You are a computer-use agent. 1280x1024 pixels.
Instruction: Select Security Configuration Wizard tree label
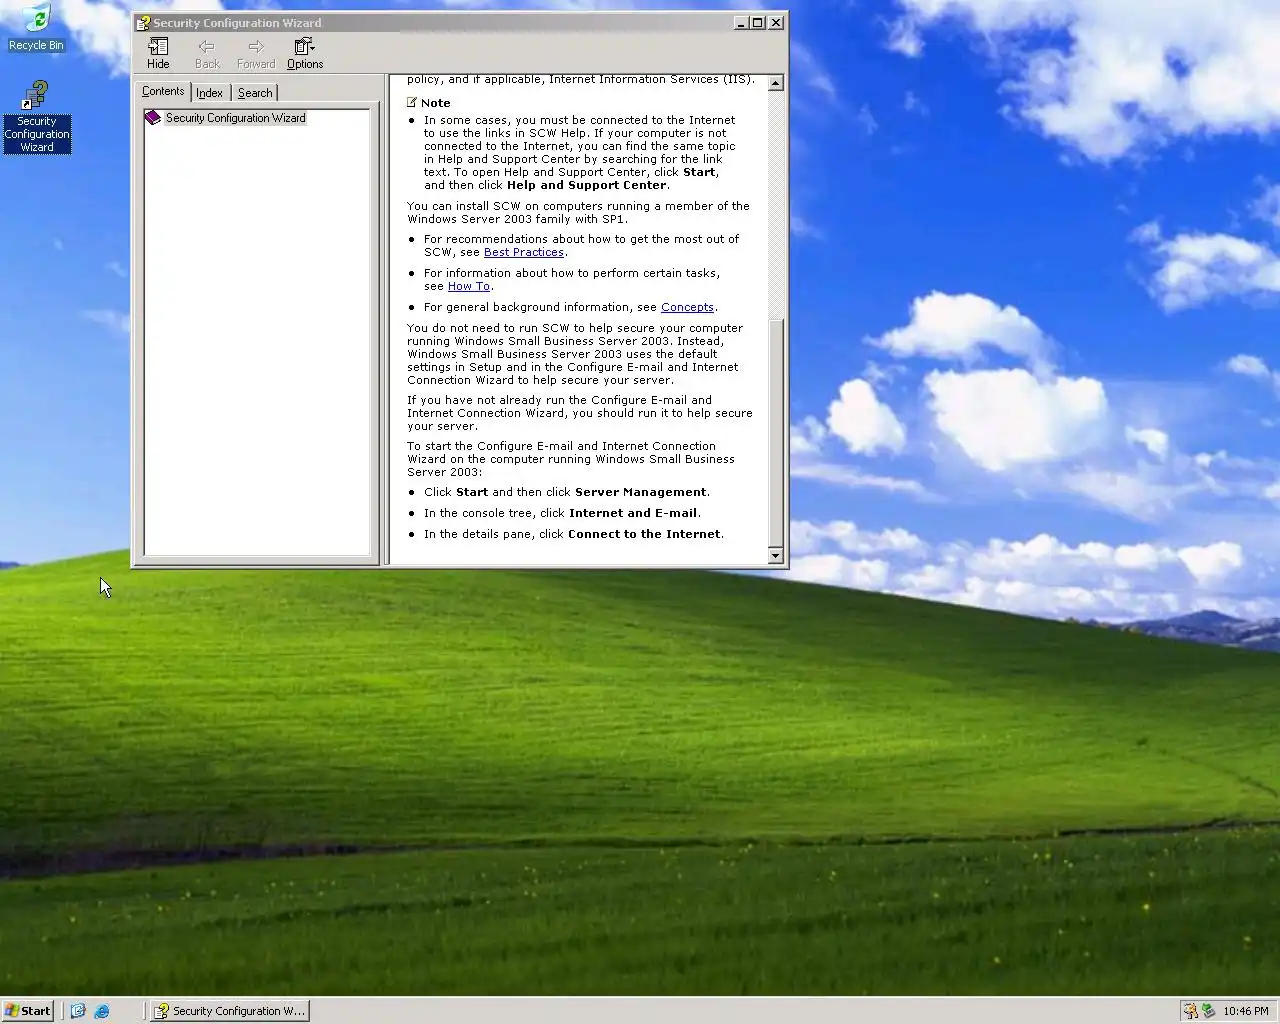click(x=235, y=118)
